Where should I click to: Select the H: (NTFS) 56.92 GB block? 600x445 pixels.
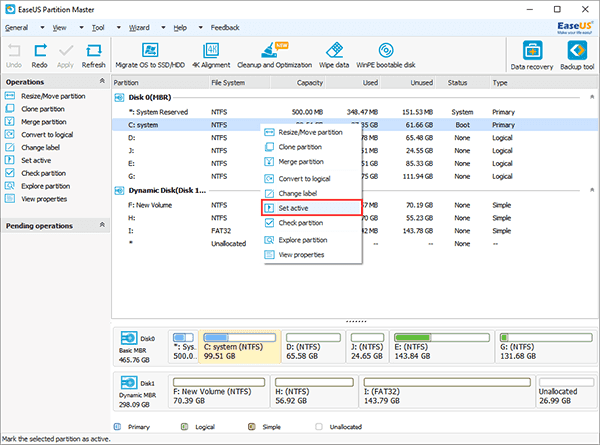coord(315,391)
